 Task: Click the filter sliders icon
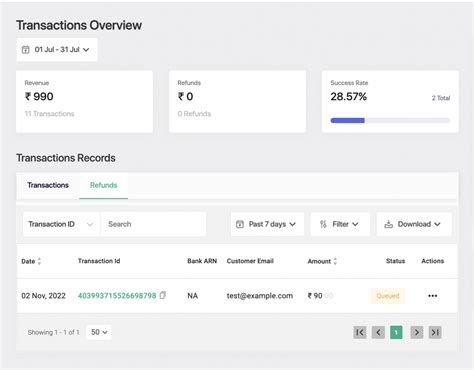point(323,224)
